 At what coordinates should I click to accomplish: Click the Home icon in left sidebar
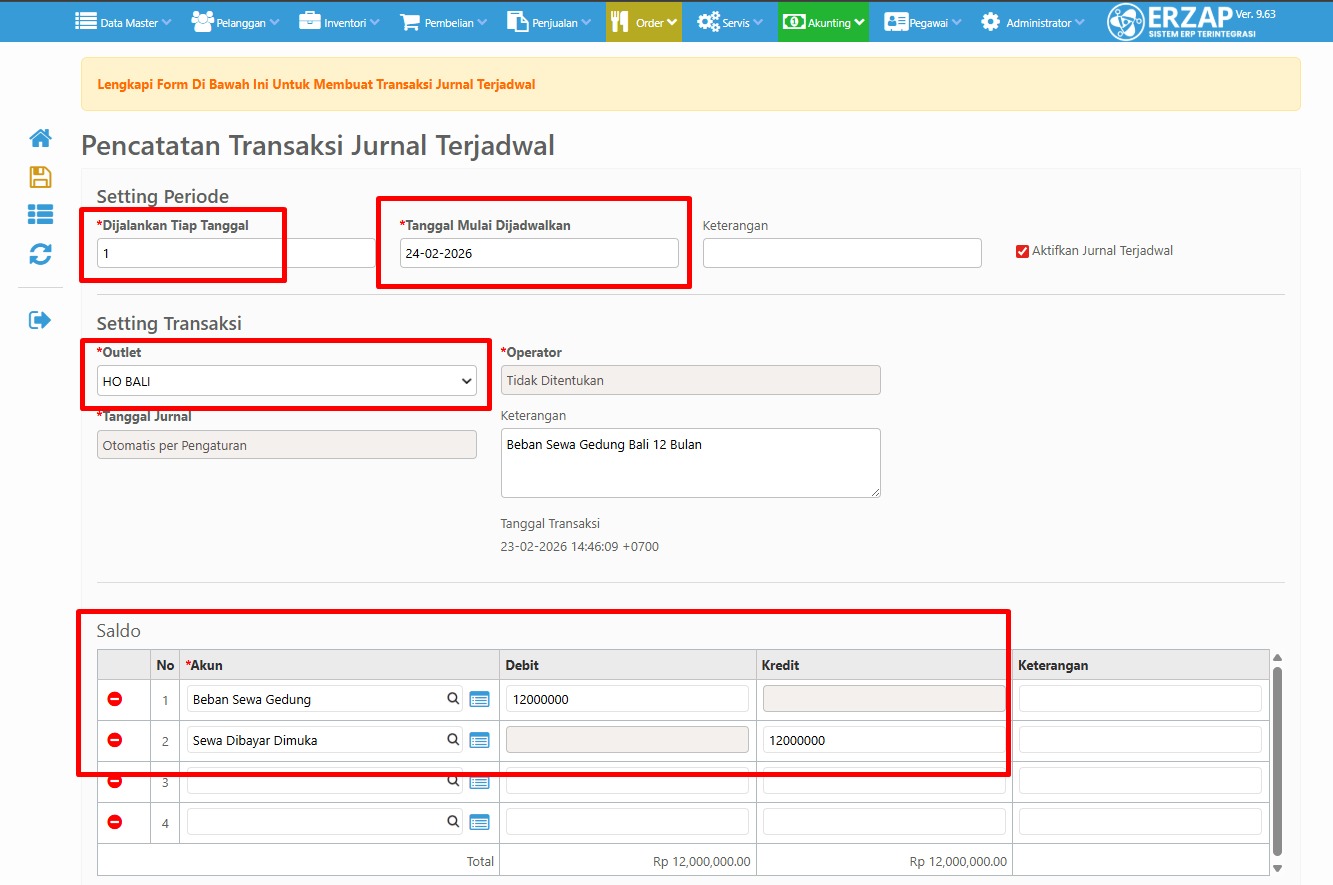pos(40,139)
